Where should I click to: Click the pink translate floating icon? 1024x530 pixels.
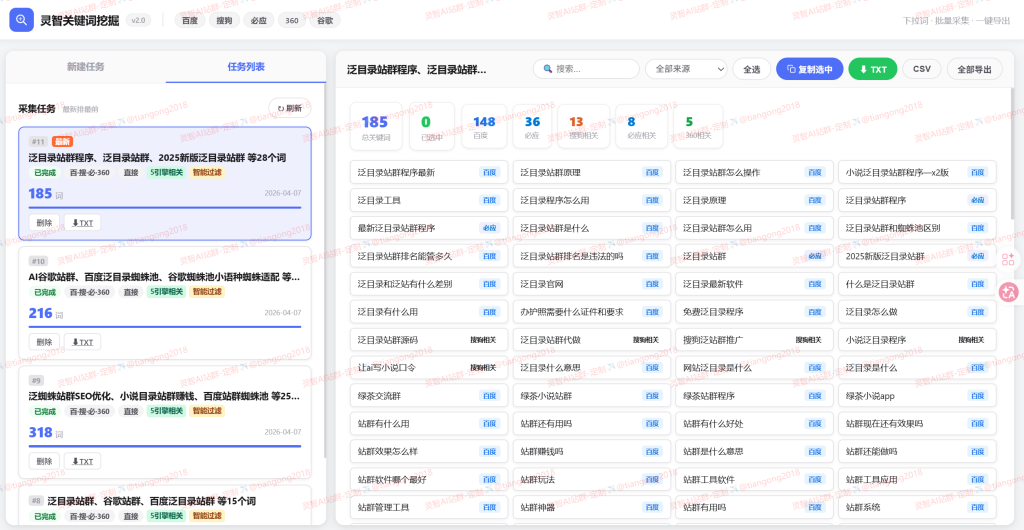1008,292
